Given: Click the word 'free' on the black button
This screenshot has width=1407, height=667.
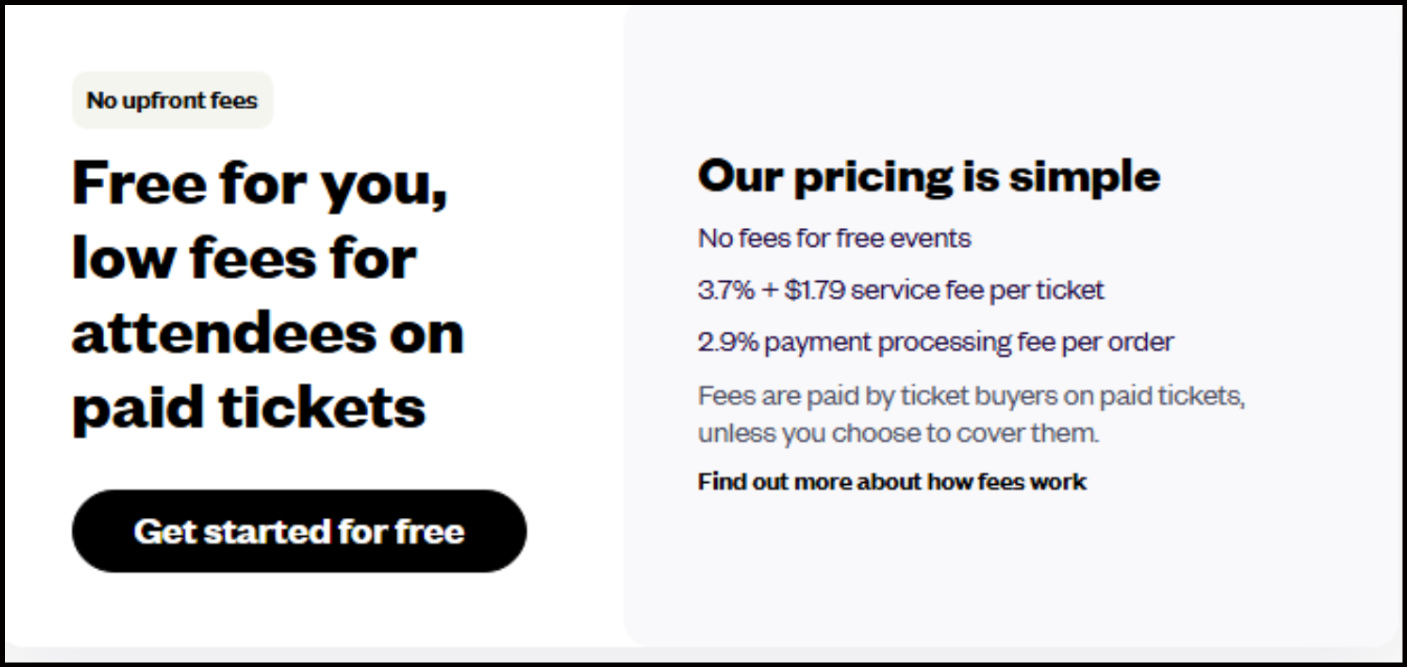Looking at the screenshot, I should pyautogui.click(x=430, y=531).
